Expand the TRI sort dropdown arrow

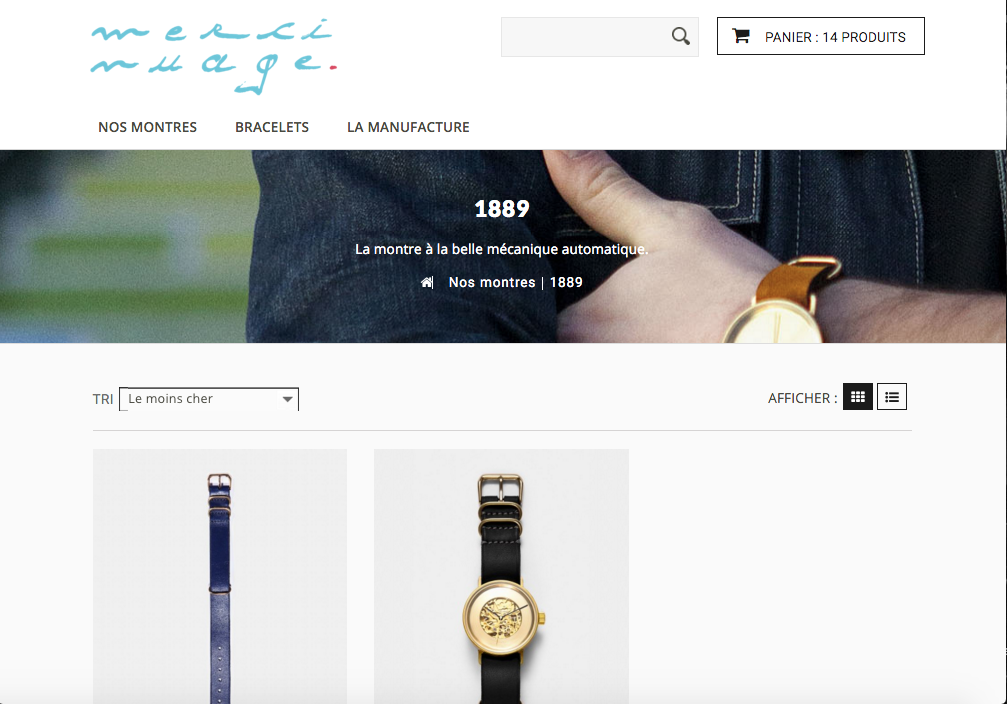288,399
